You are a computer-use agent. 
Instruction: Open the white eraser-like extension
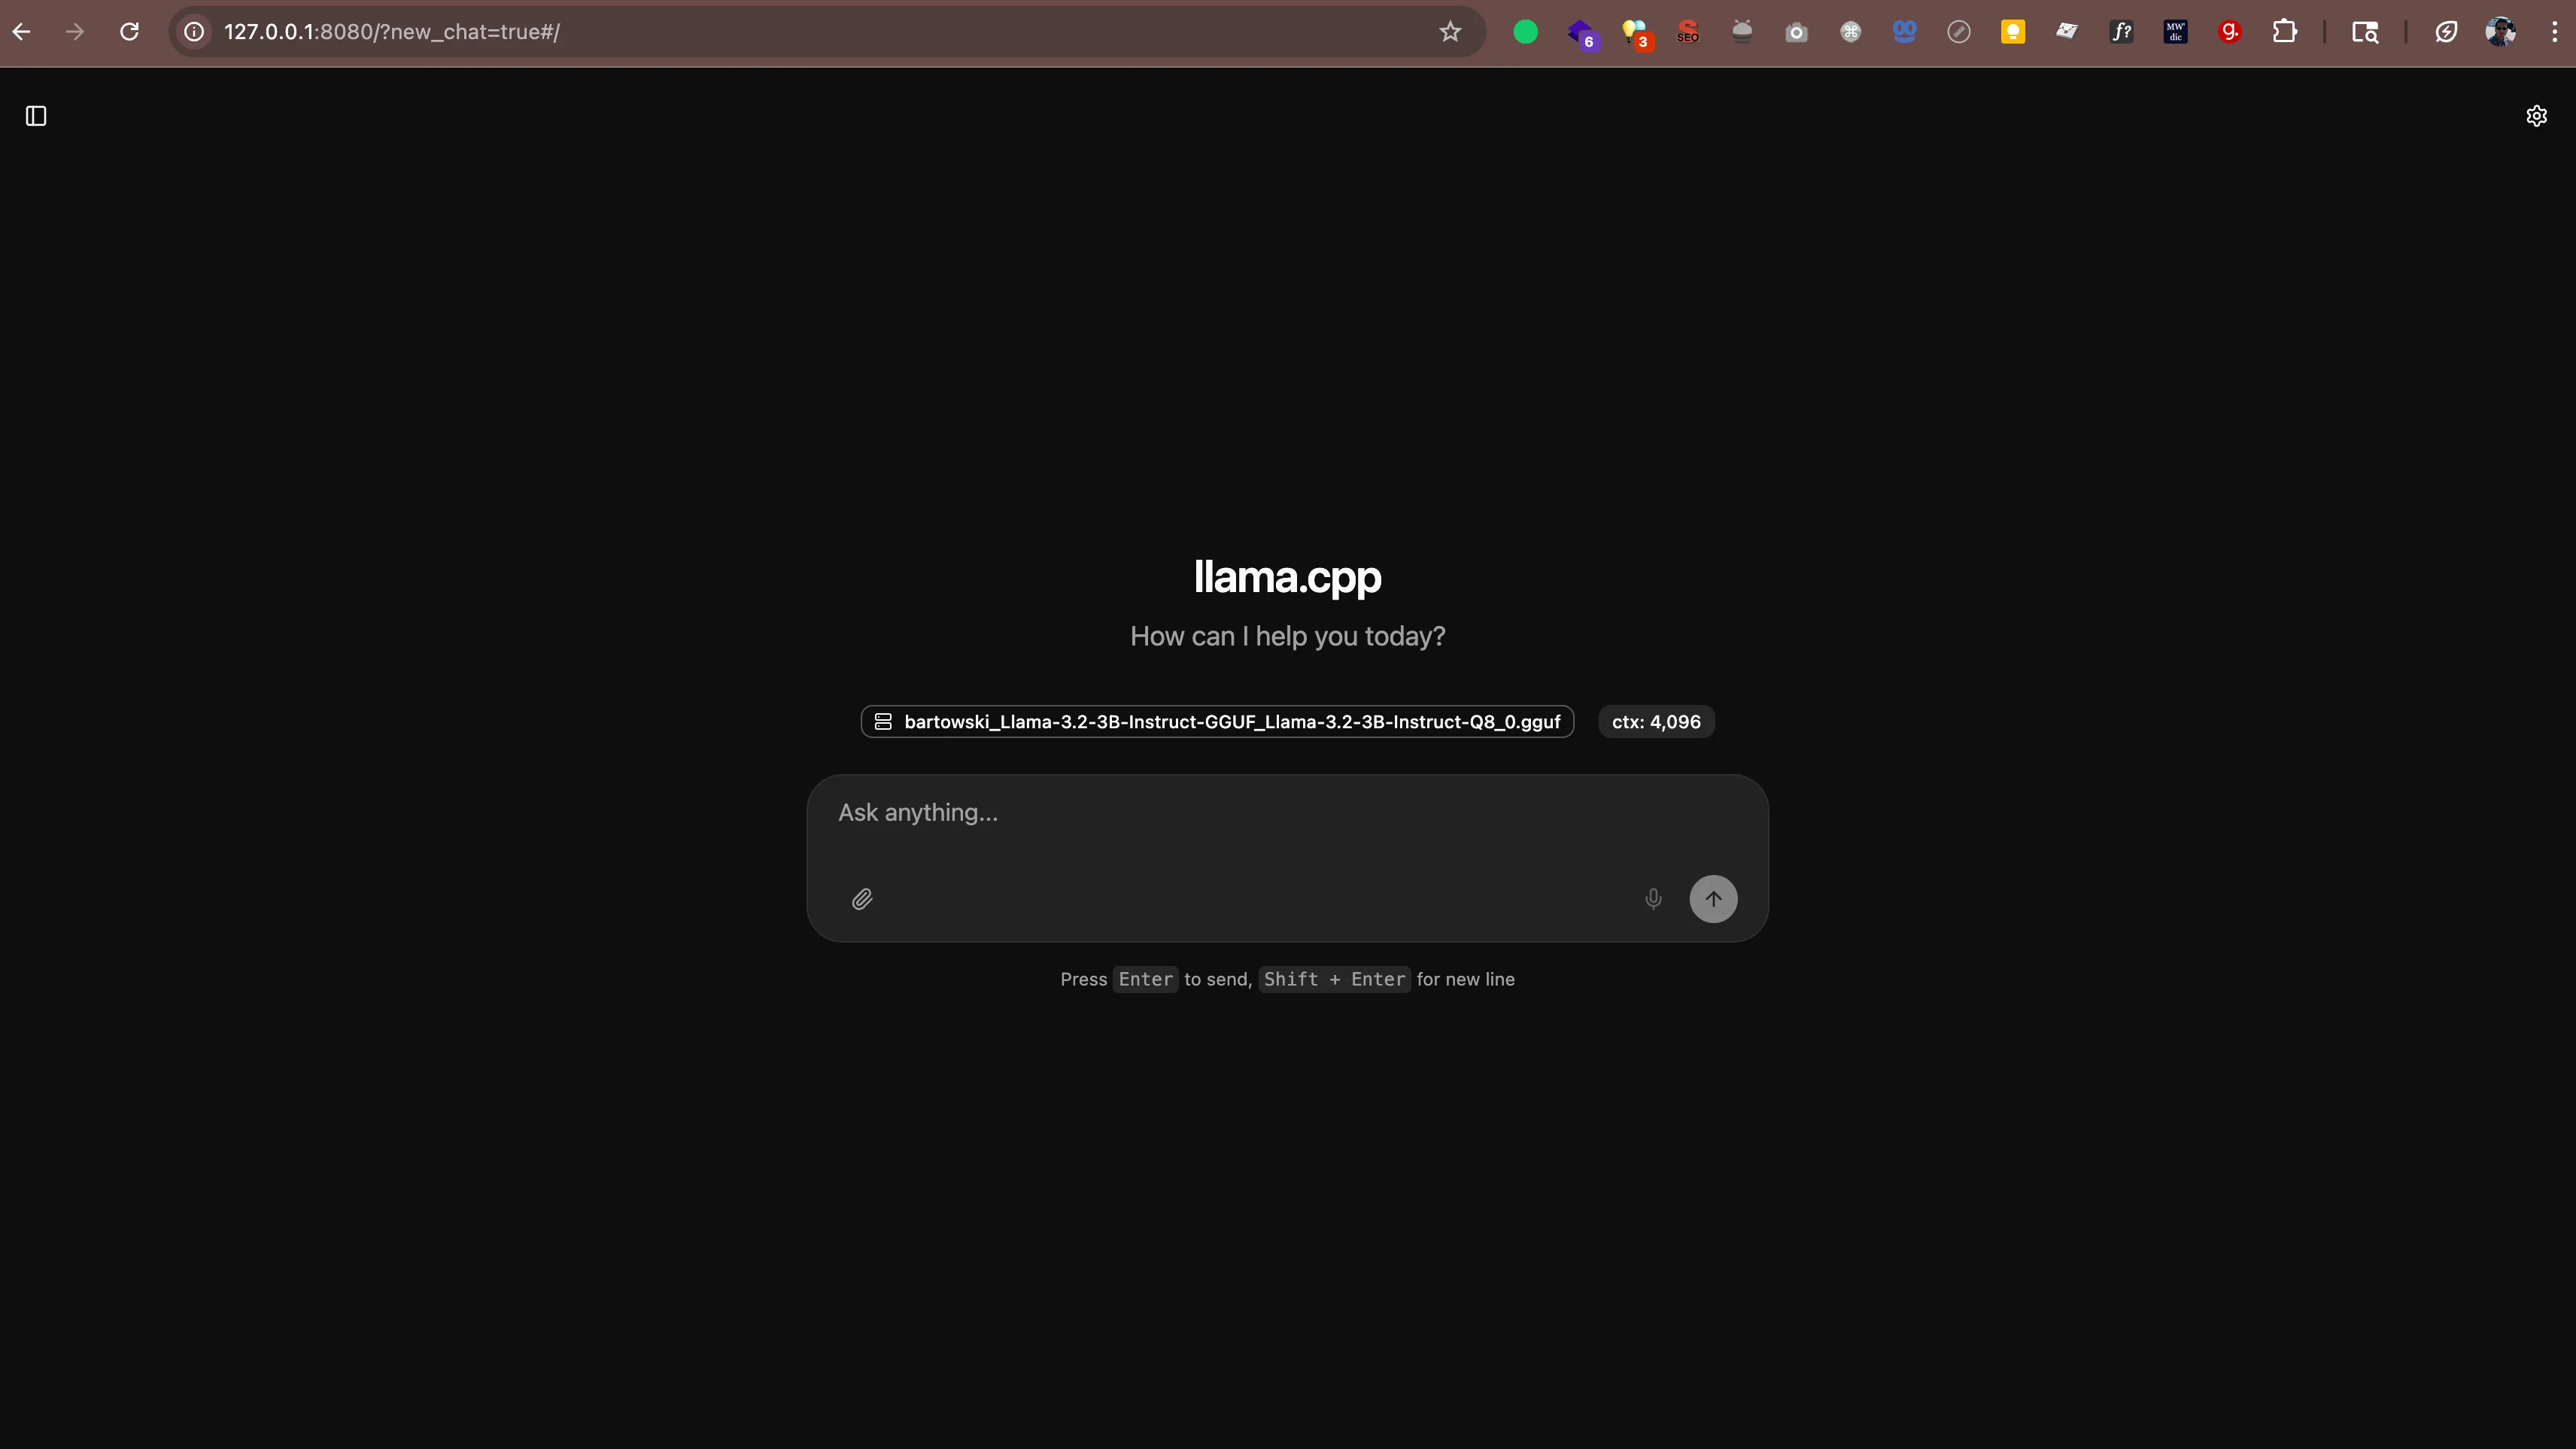point(2067,32)
